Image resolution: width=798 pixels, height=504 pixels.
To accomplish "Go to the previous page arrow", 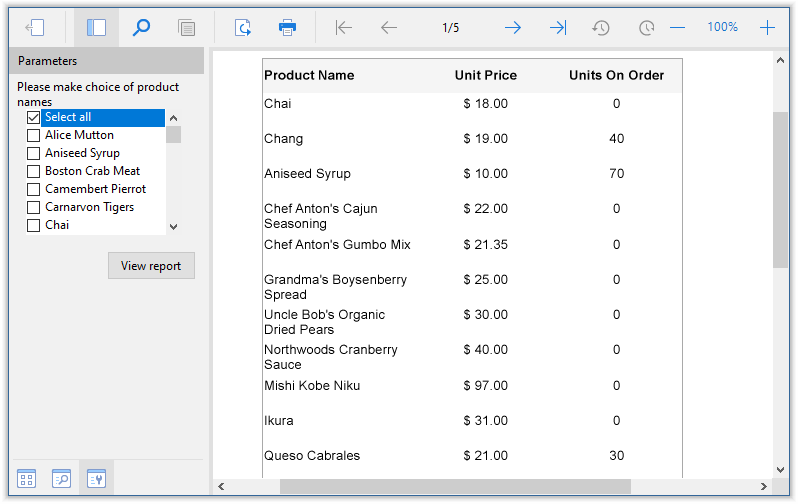I will (389, 27).
